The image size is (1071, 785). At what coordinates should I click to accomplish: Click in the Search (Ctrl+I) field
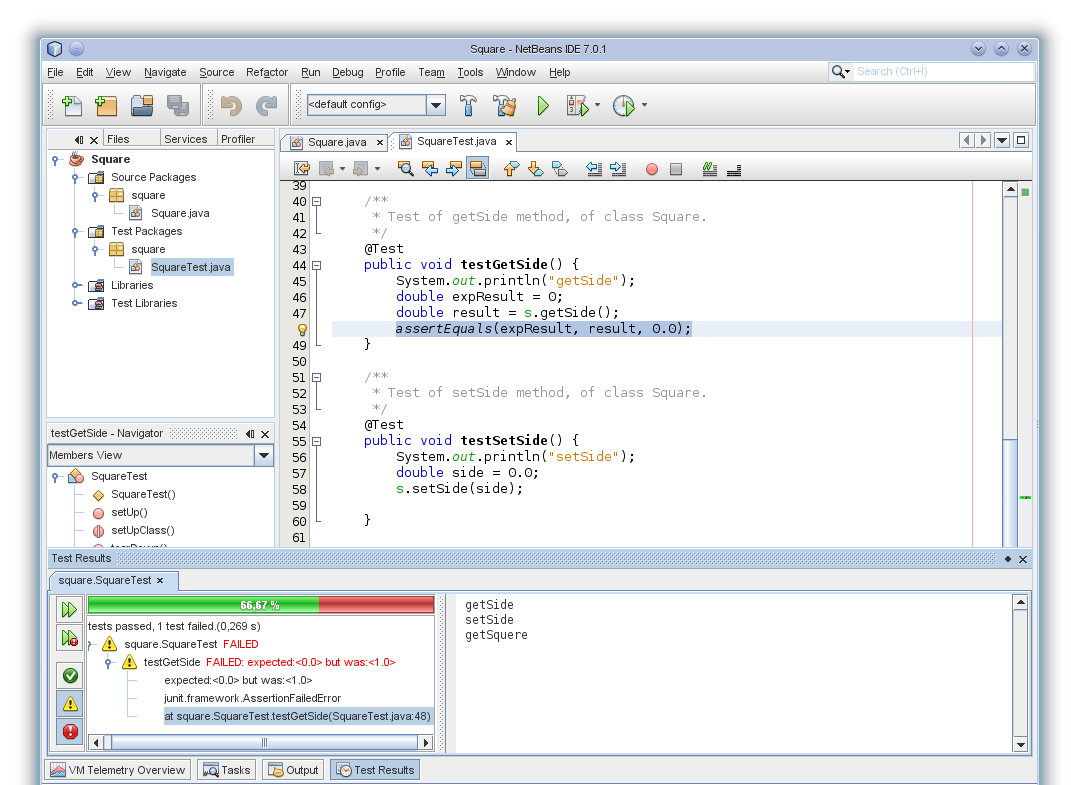(x=944, y=71)
